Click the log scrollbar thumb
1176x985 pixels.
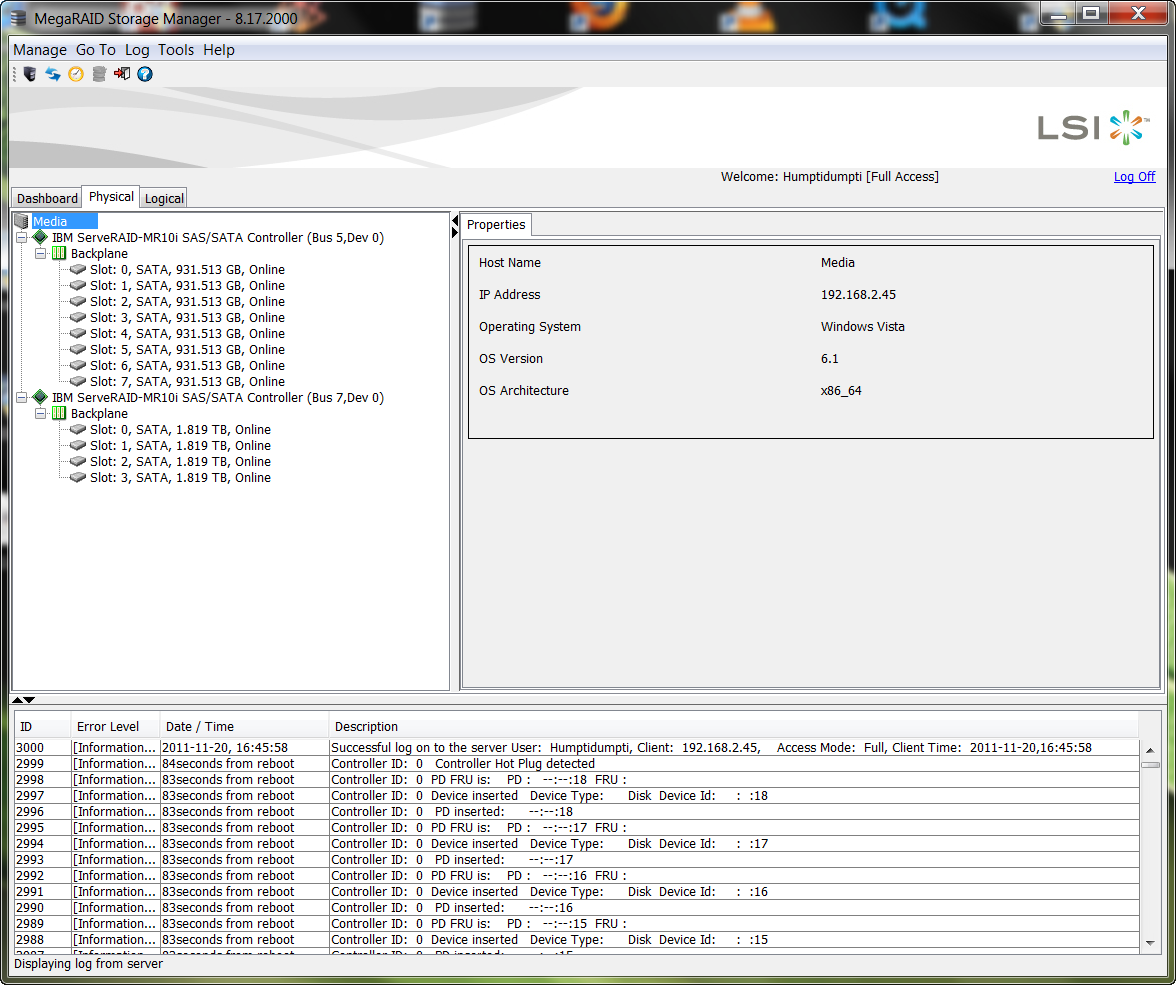click(x=1150, y=765)
